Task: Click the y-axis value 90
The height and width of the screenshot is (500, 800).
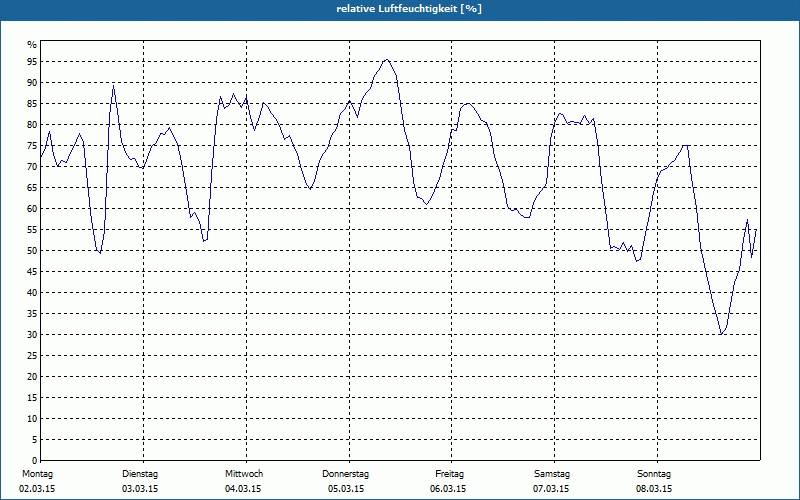Action: (32, 83)
